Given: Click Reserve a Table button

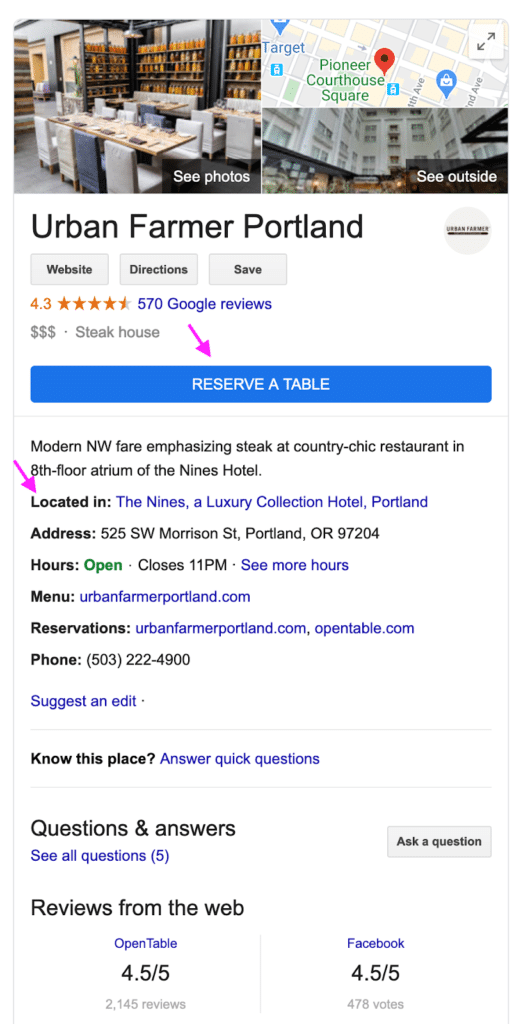Looking at the screenshot, I should pyautogui.click(x=260, y=384).
